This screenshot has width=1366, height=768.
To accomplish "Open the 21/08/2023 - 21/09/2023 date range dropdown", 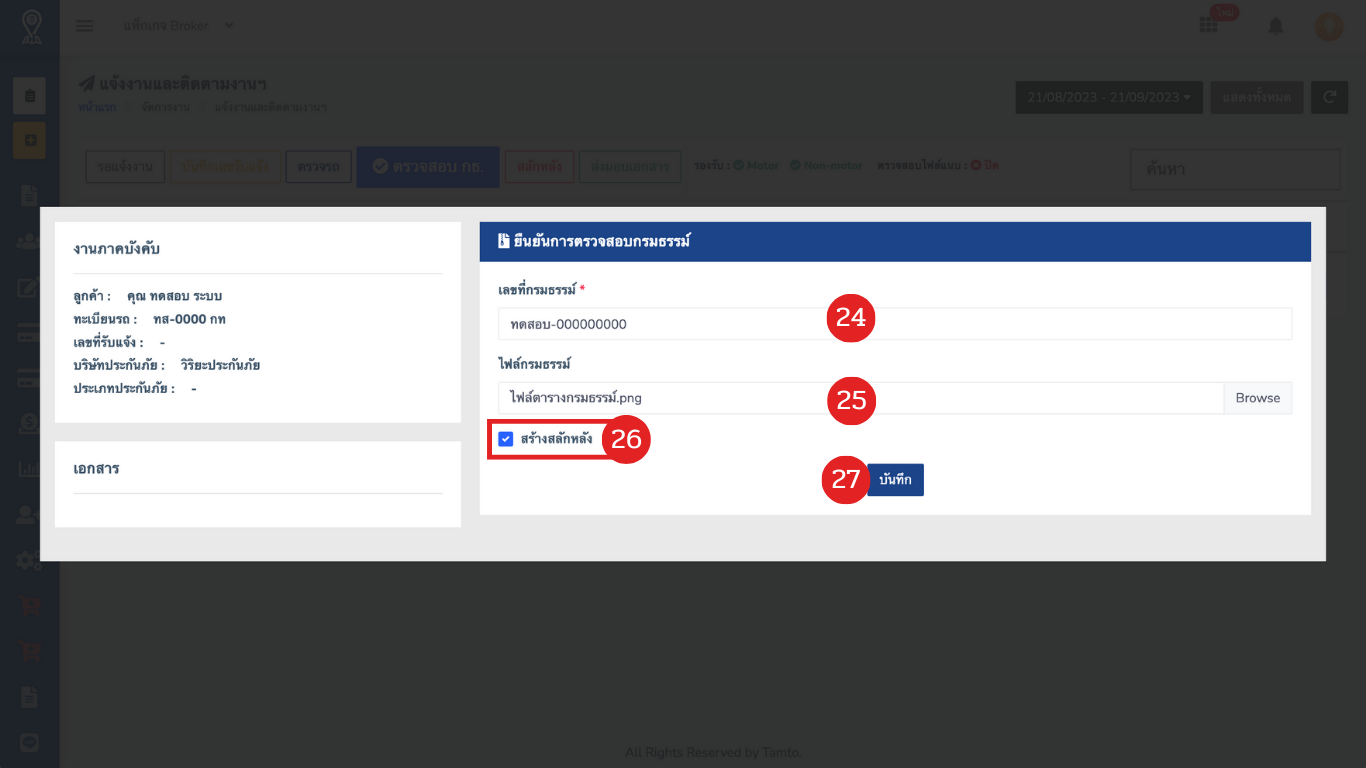I will pos(1109,97).
